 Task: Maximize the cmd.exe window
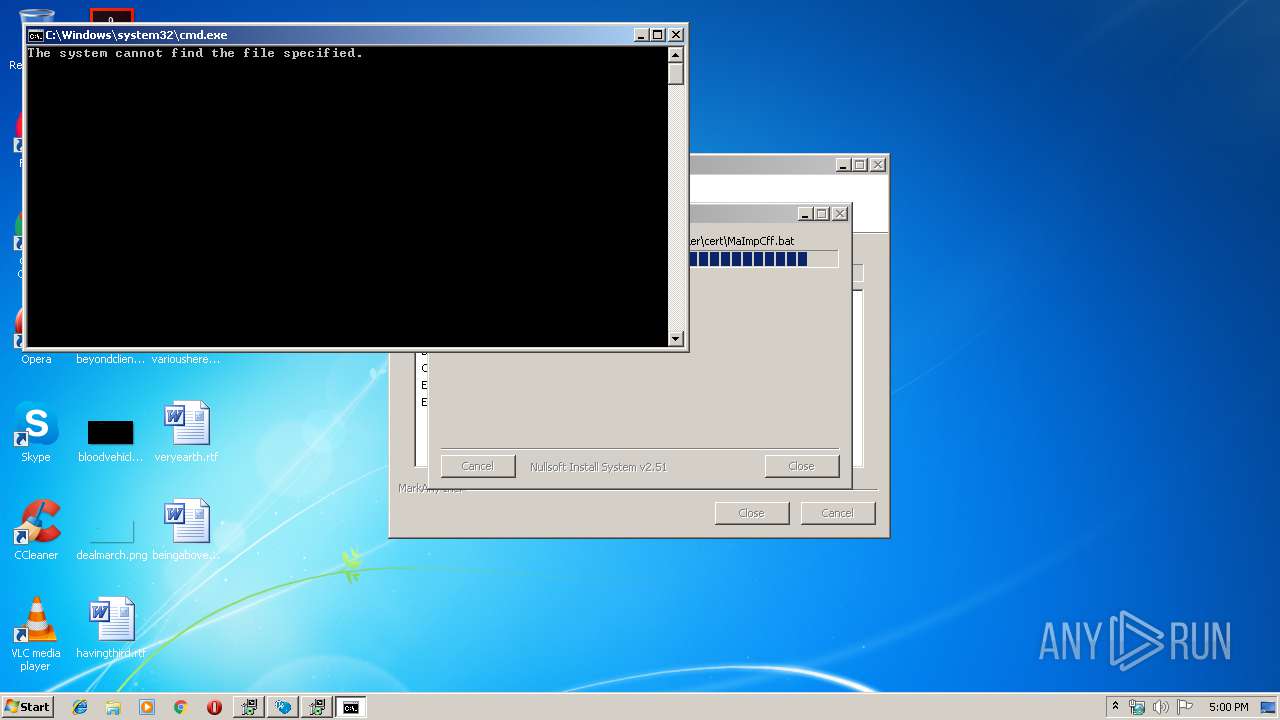tap(658, 35)
